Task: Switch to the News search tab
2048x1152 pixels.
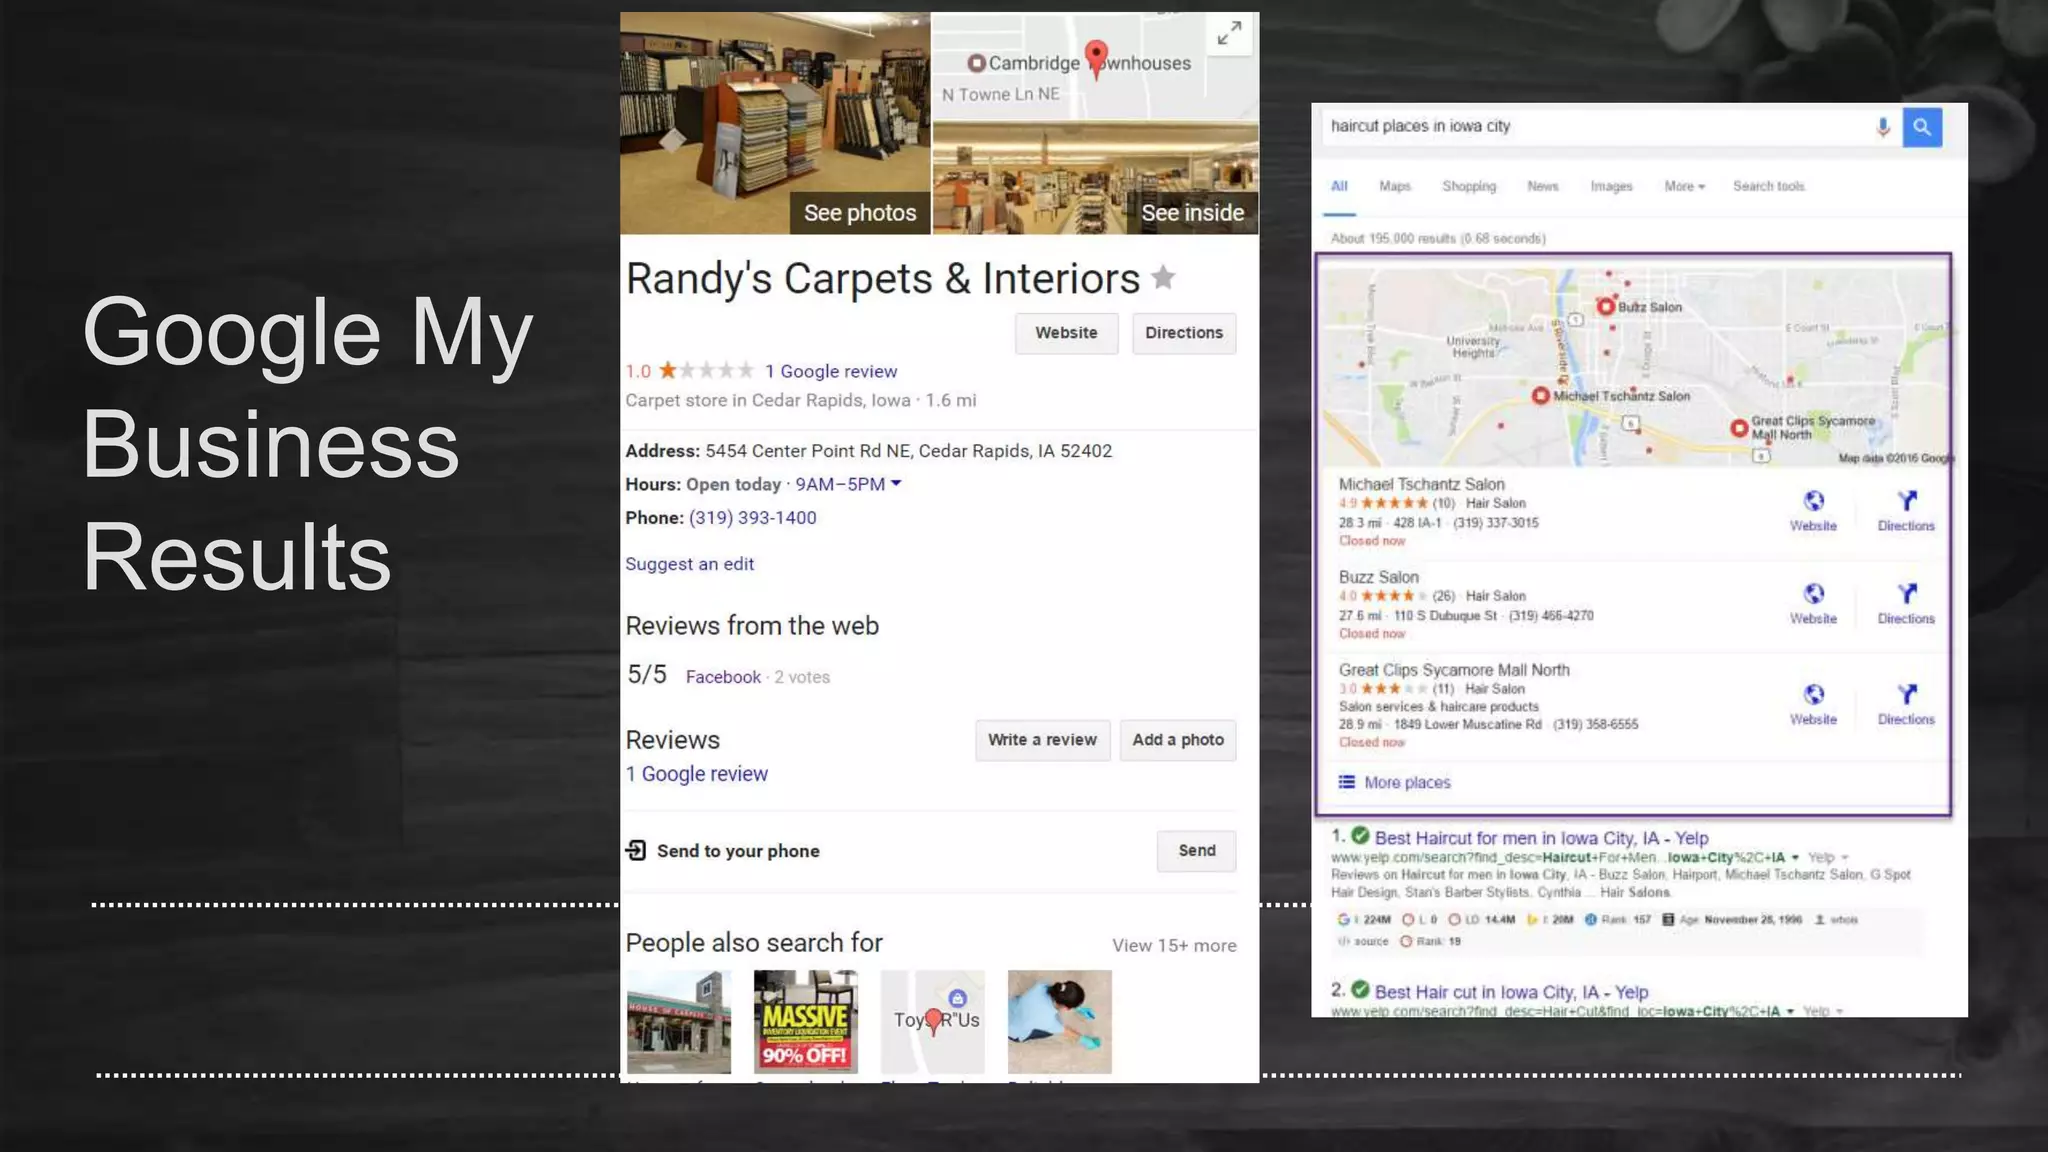Action: pyautogui.click(x=1542, y=186)
